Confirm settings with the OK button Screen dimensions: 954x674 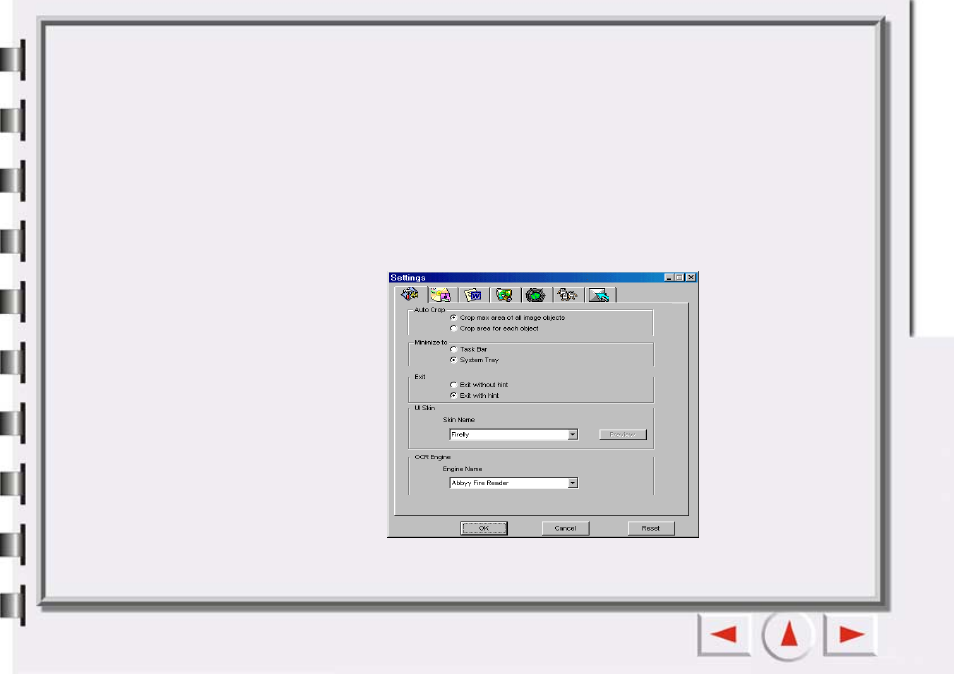[x=484, y=528]
